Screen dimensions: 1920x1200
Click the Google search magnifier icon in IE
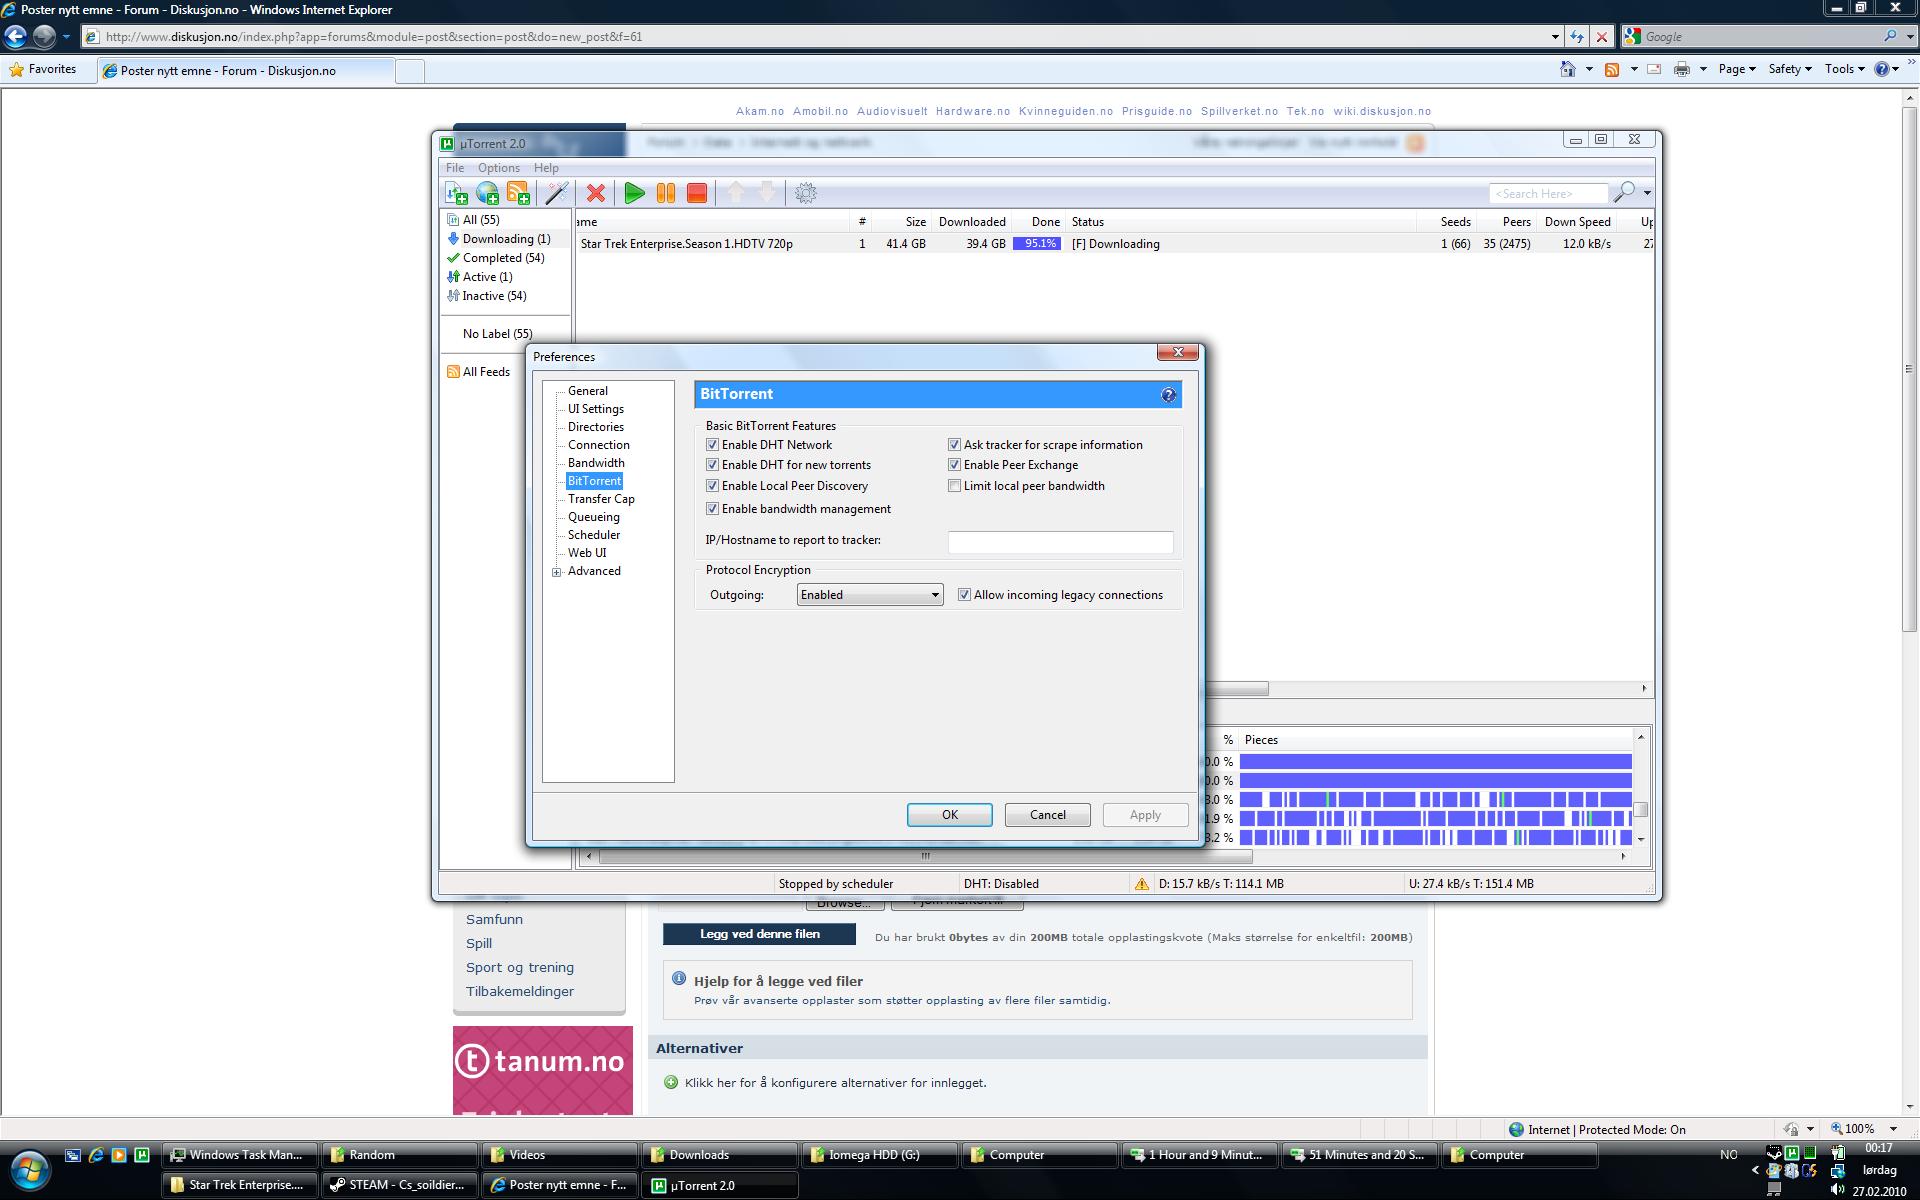tap(1890, 36)
